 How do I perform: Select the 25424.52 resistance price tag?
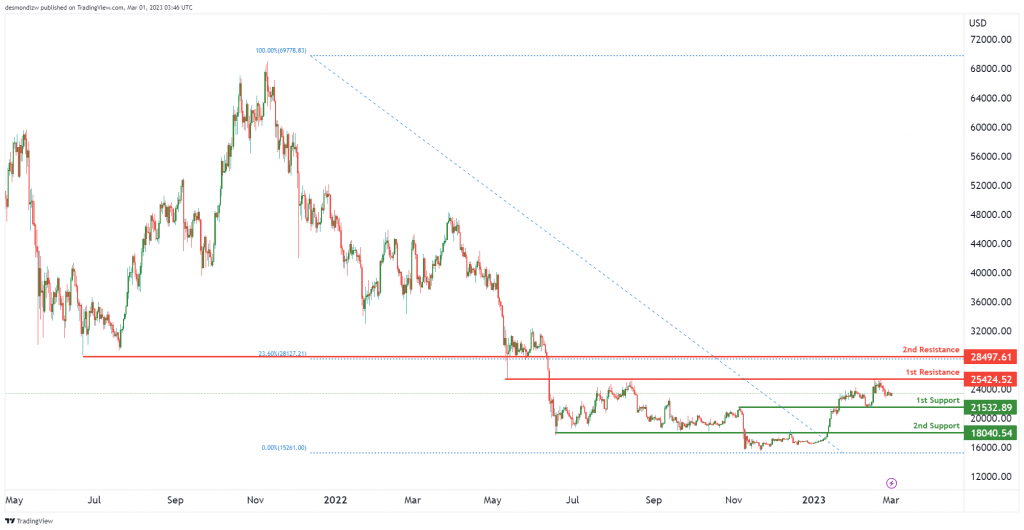click(x=990, y=379)
